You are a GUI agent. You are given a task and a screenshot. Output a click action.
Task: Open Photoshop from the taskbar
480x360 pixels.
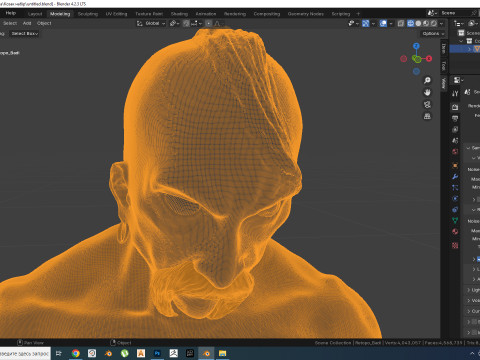157,353
